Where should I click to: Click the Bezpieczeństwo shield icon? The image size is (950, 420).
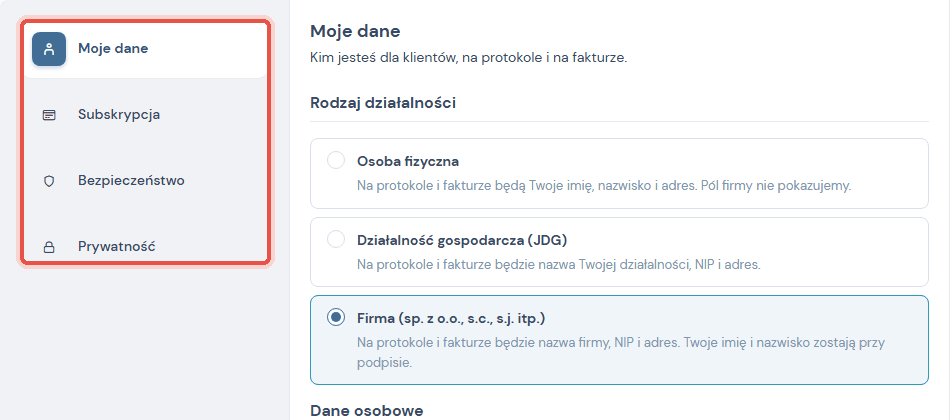(49, 181)
